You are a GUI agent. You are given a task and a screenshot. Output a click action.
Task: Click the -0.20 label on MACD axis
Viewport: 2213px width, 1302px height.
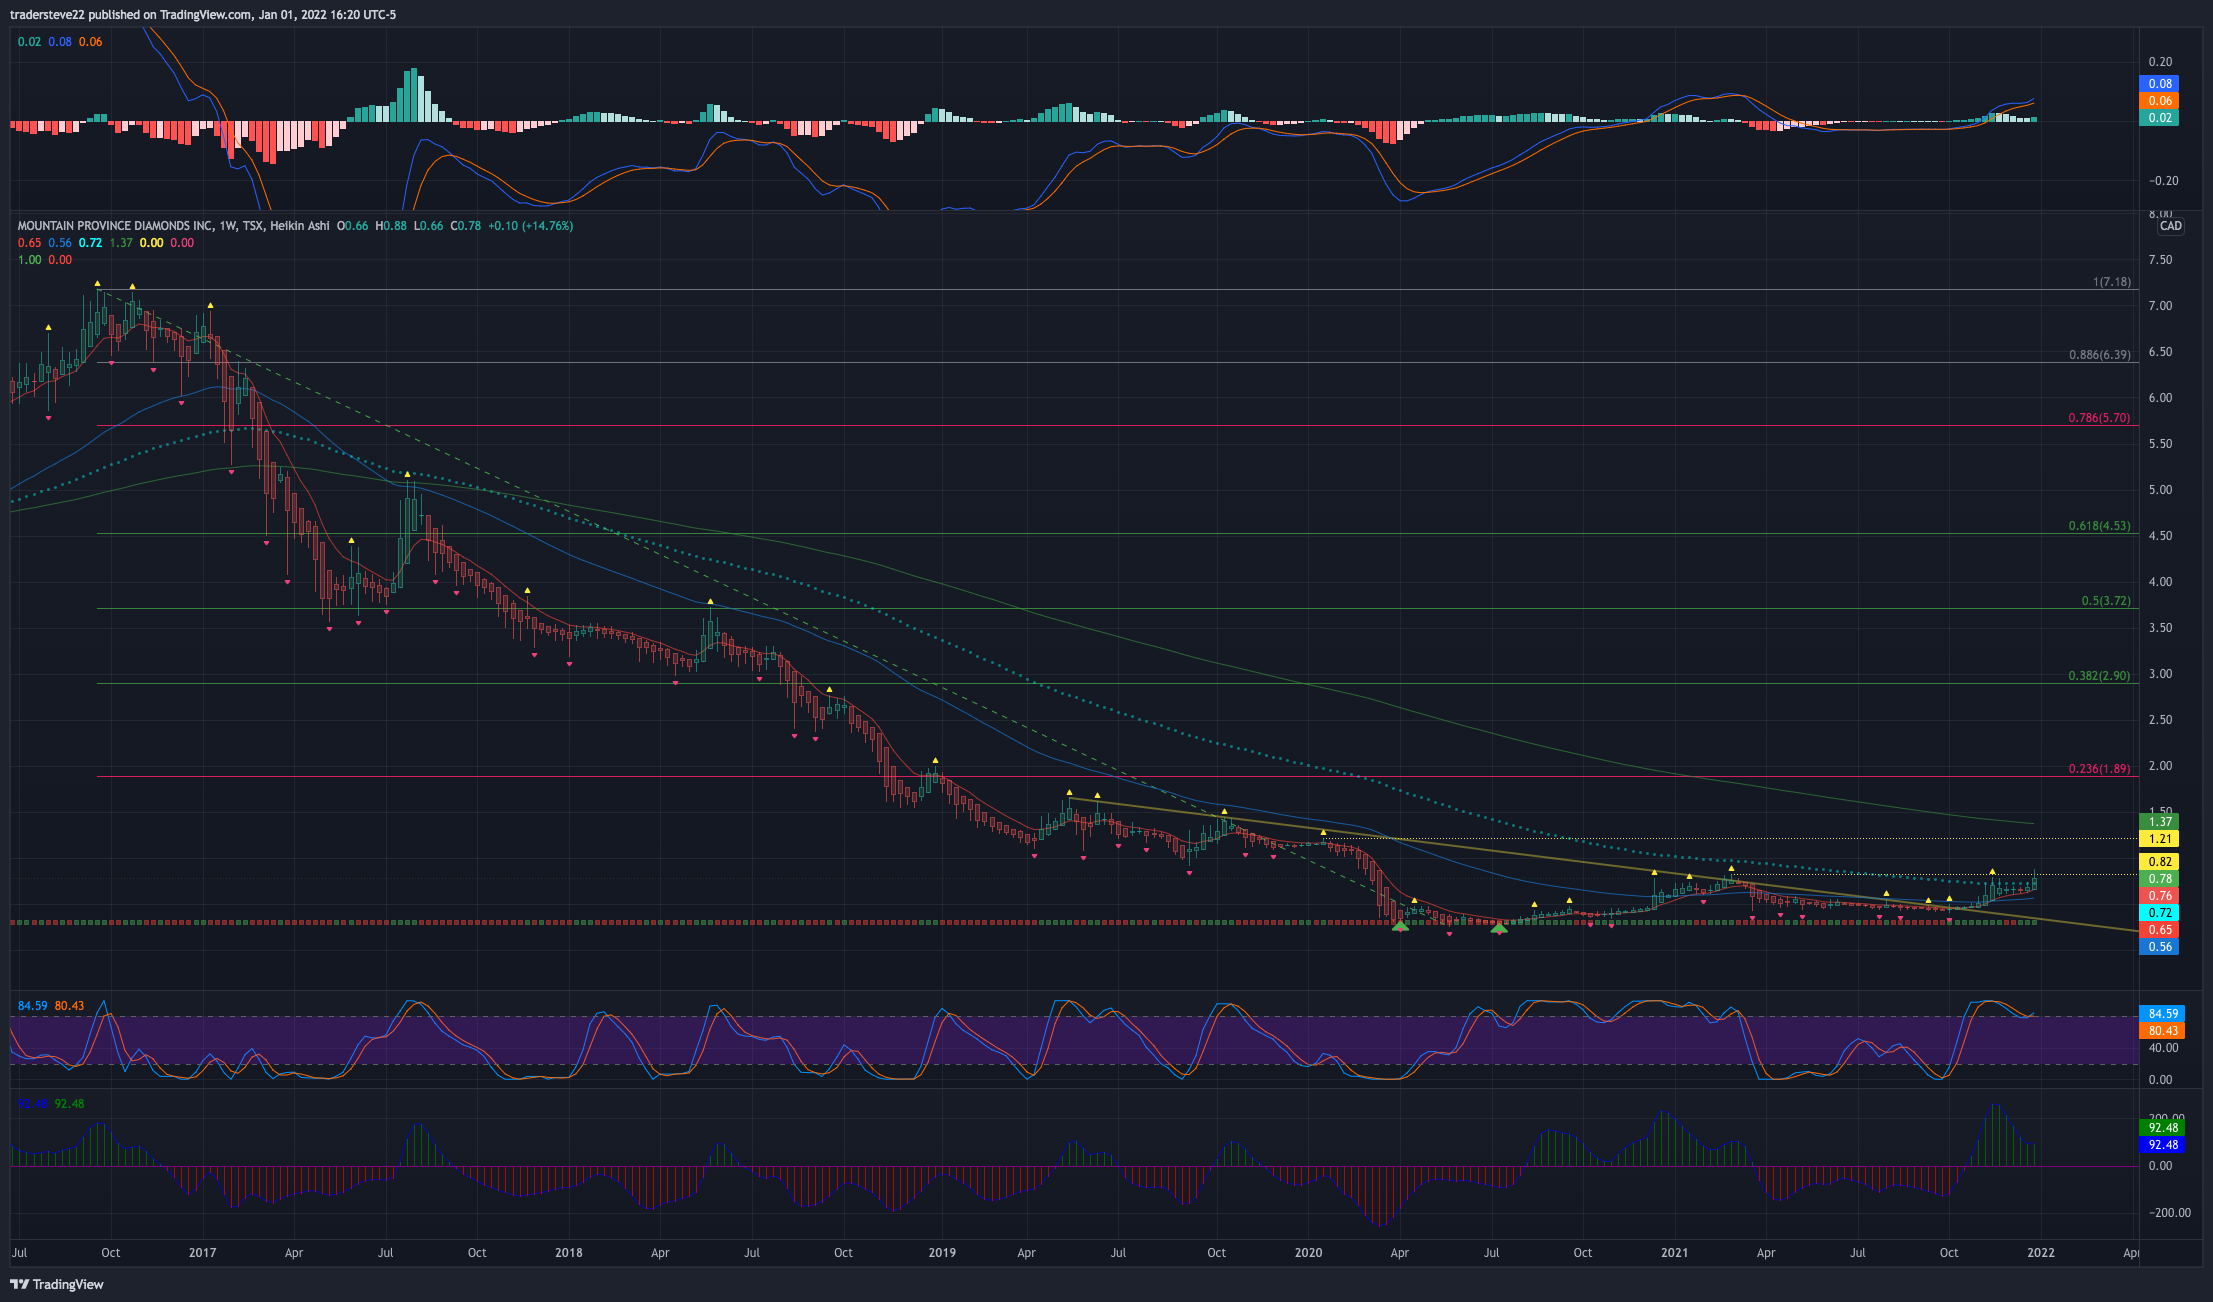pos(2162,181)
